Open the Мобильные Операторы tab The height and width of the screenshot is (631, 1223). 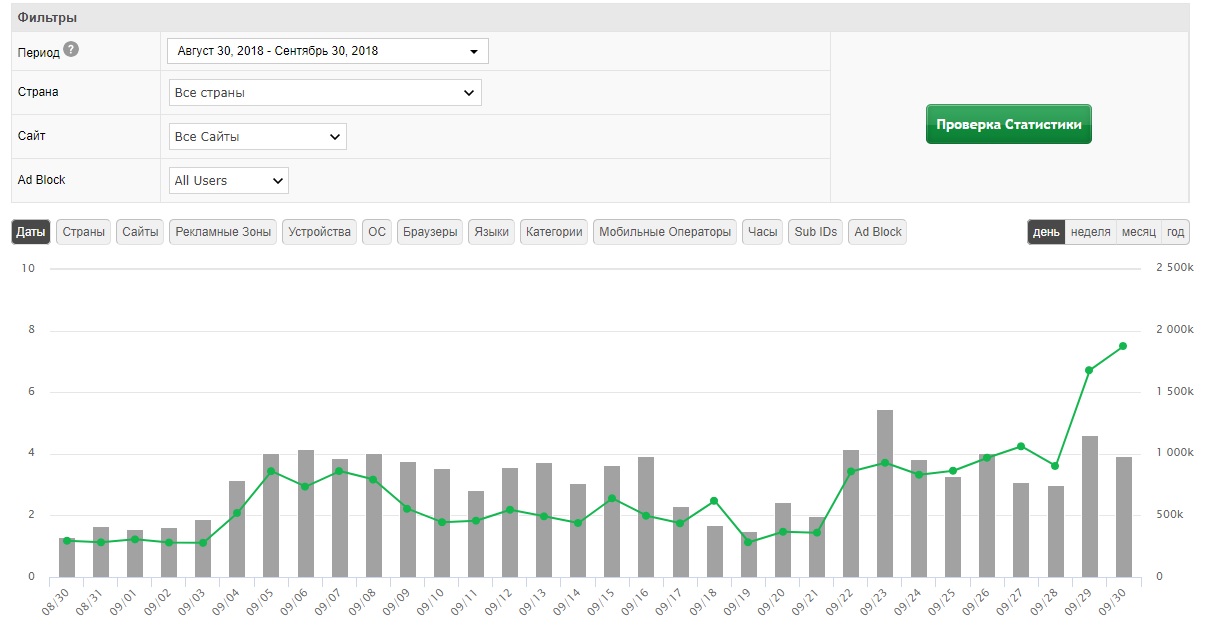tap(664, 232)
